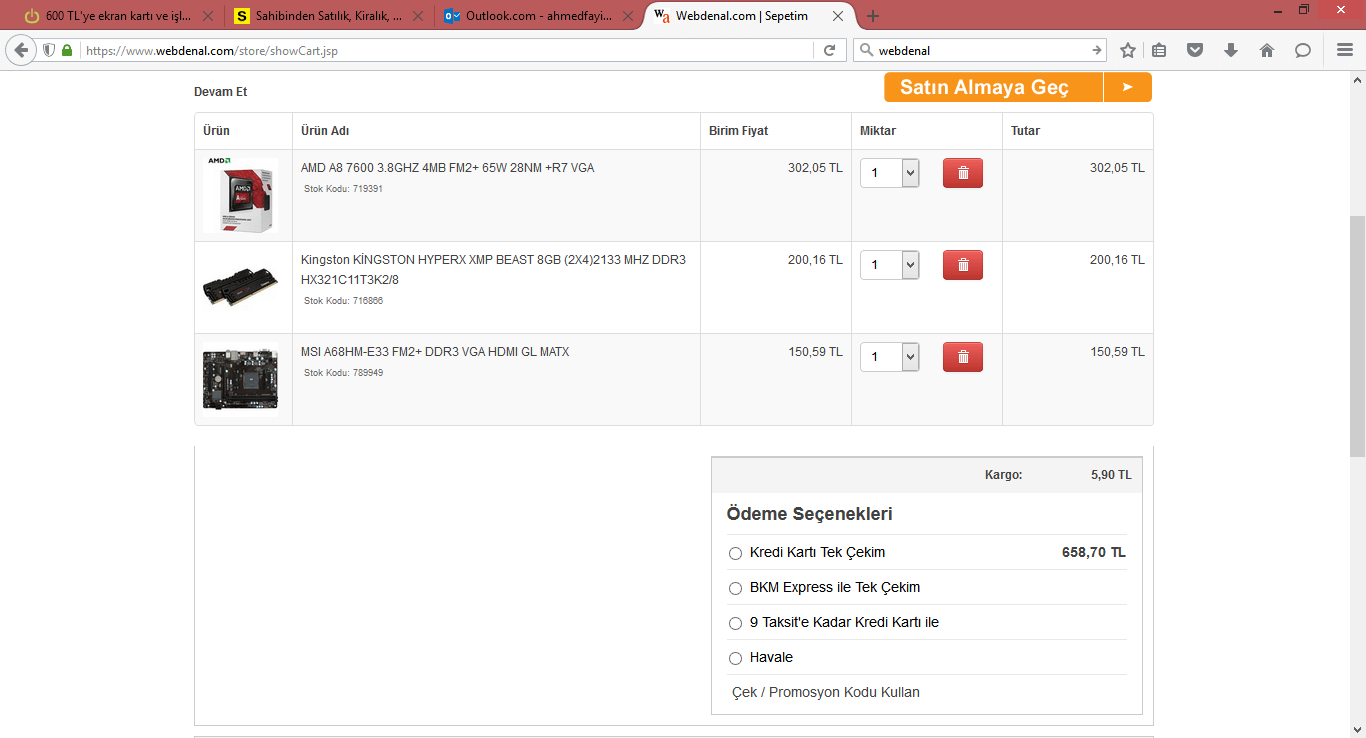Close the Outlook.com tab
1366x738 pixels.
[628, 16]
